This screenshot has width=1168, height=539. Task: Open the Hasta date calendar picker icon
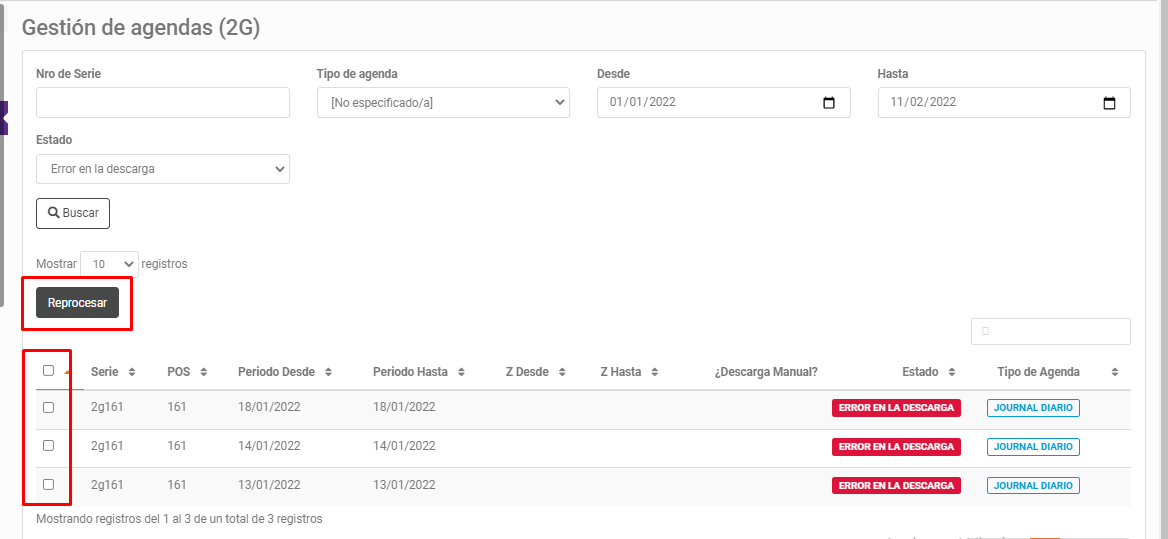1108,103
